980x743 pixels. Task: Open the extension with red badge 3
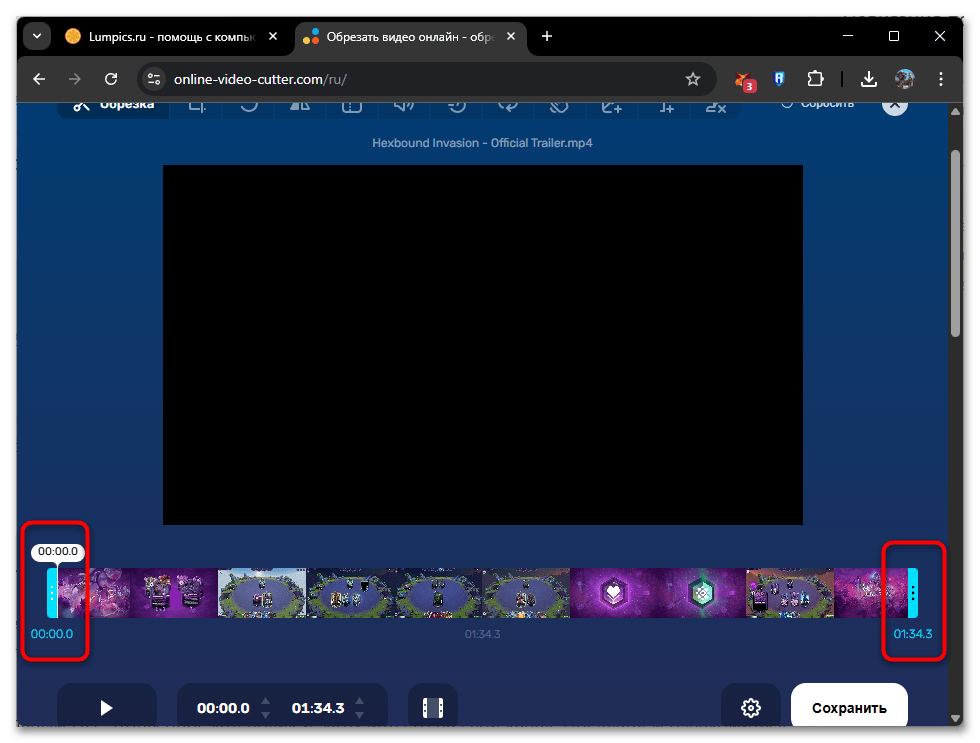pos(744,80)
